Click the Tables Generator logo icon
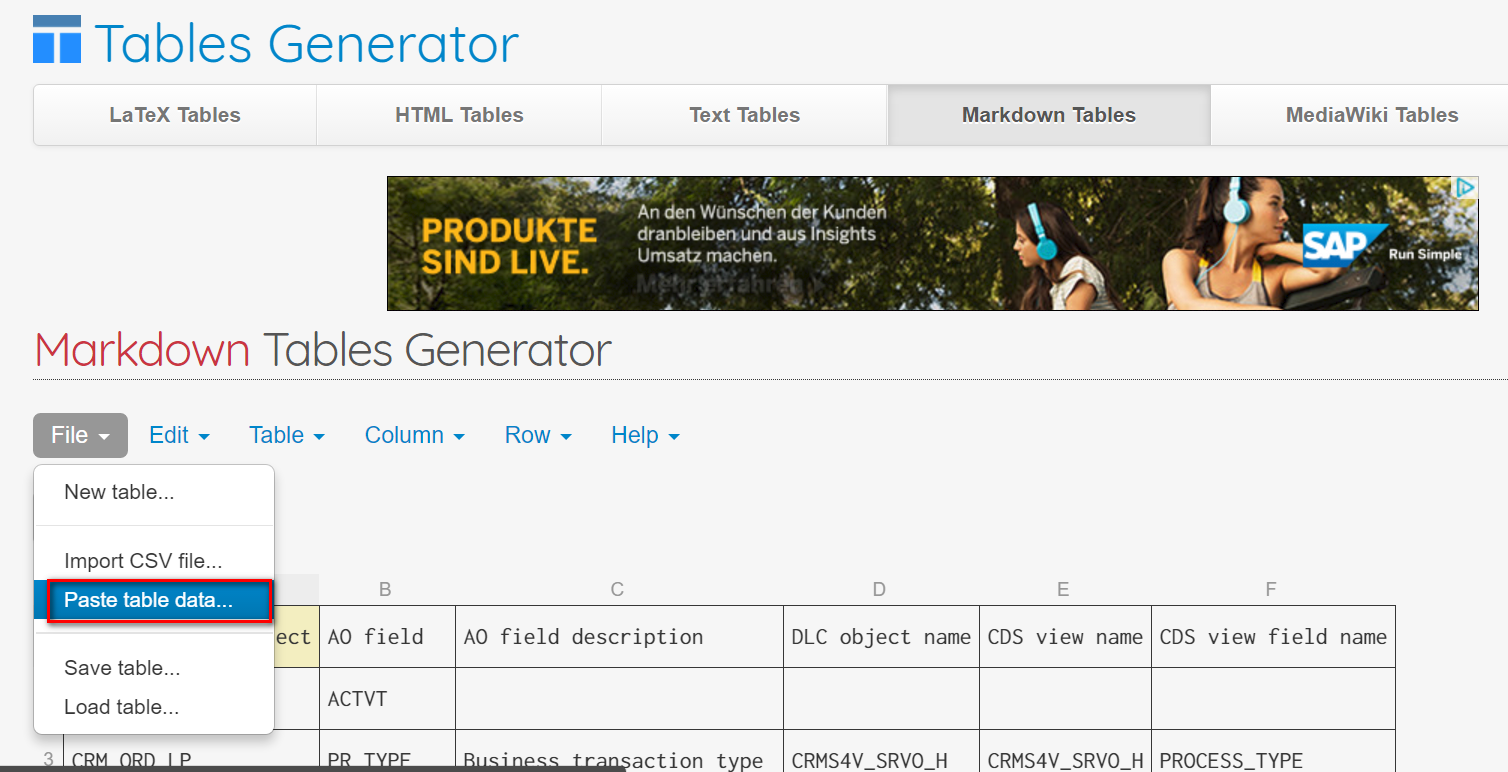1508x772 pixels. click(57, 40)
